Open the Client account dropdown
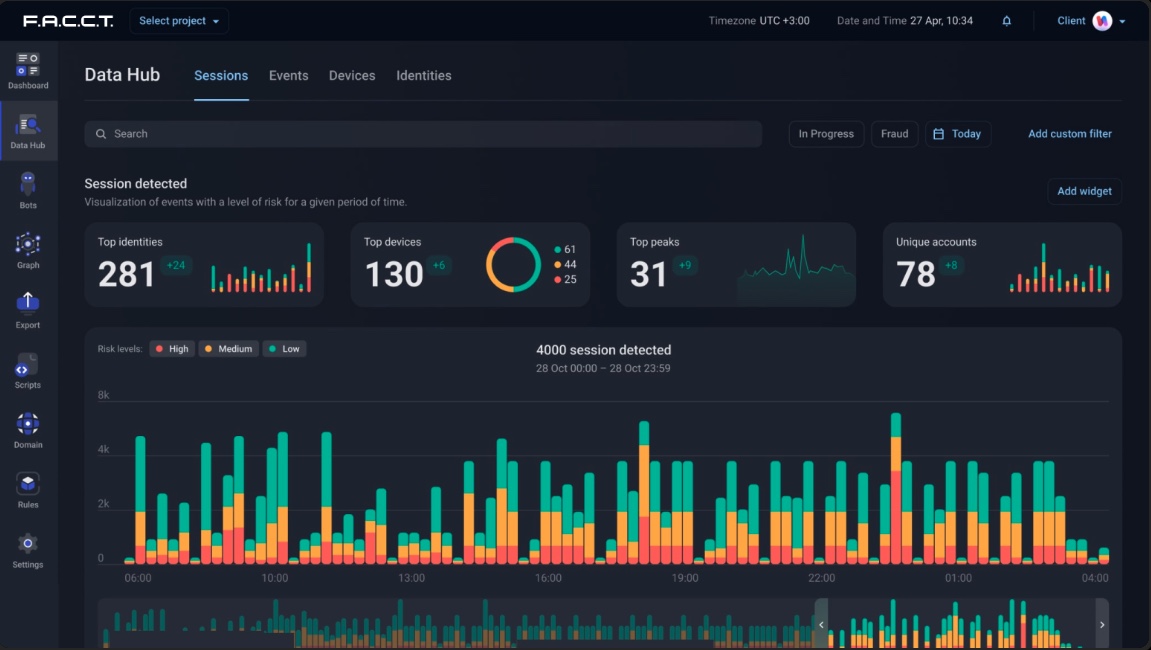 (1091, 21)
